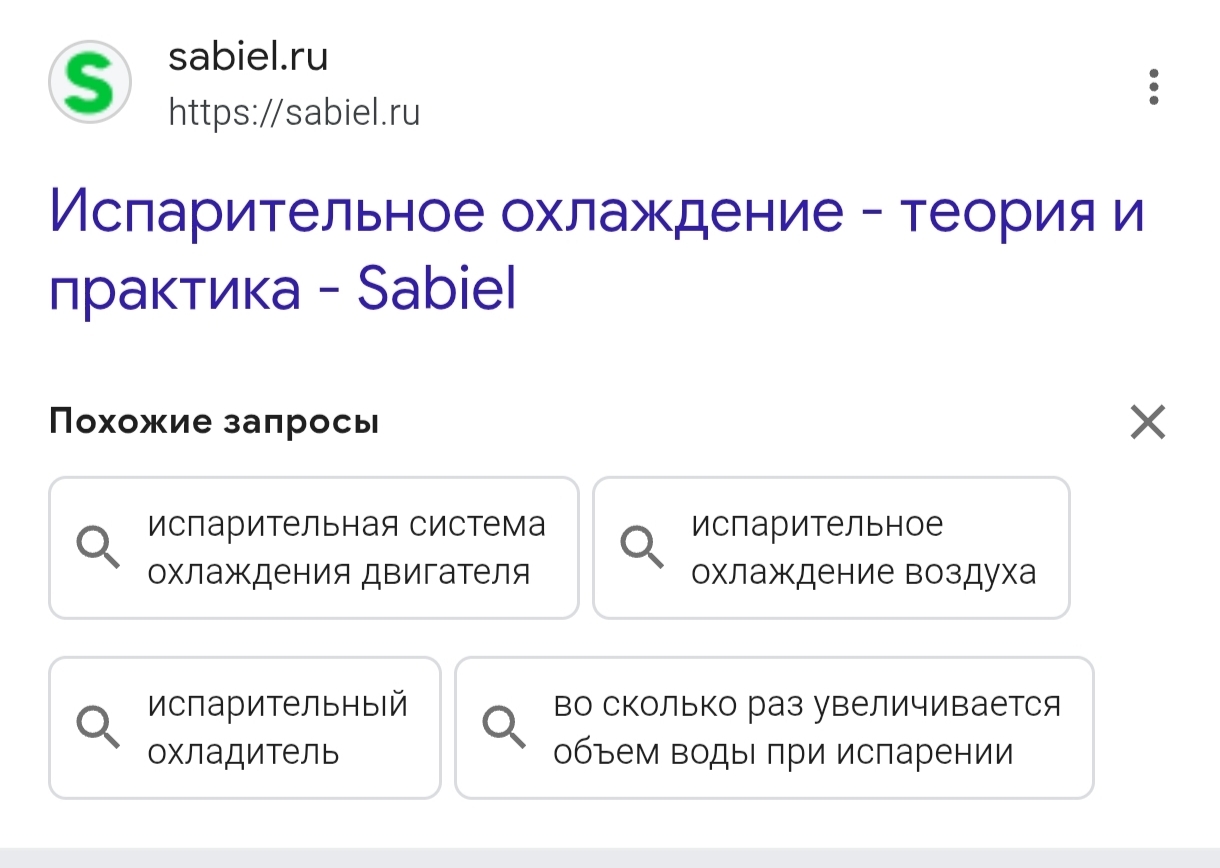Click the sabiel.ru site name
This screenshot has width=1220, height=868.
248,57
